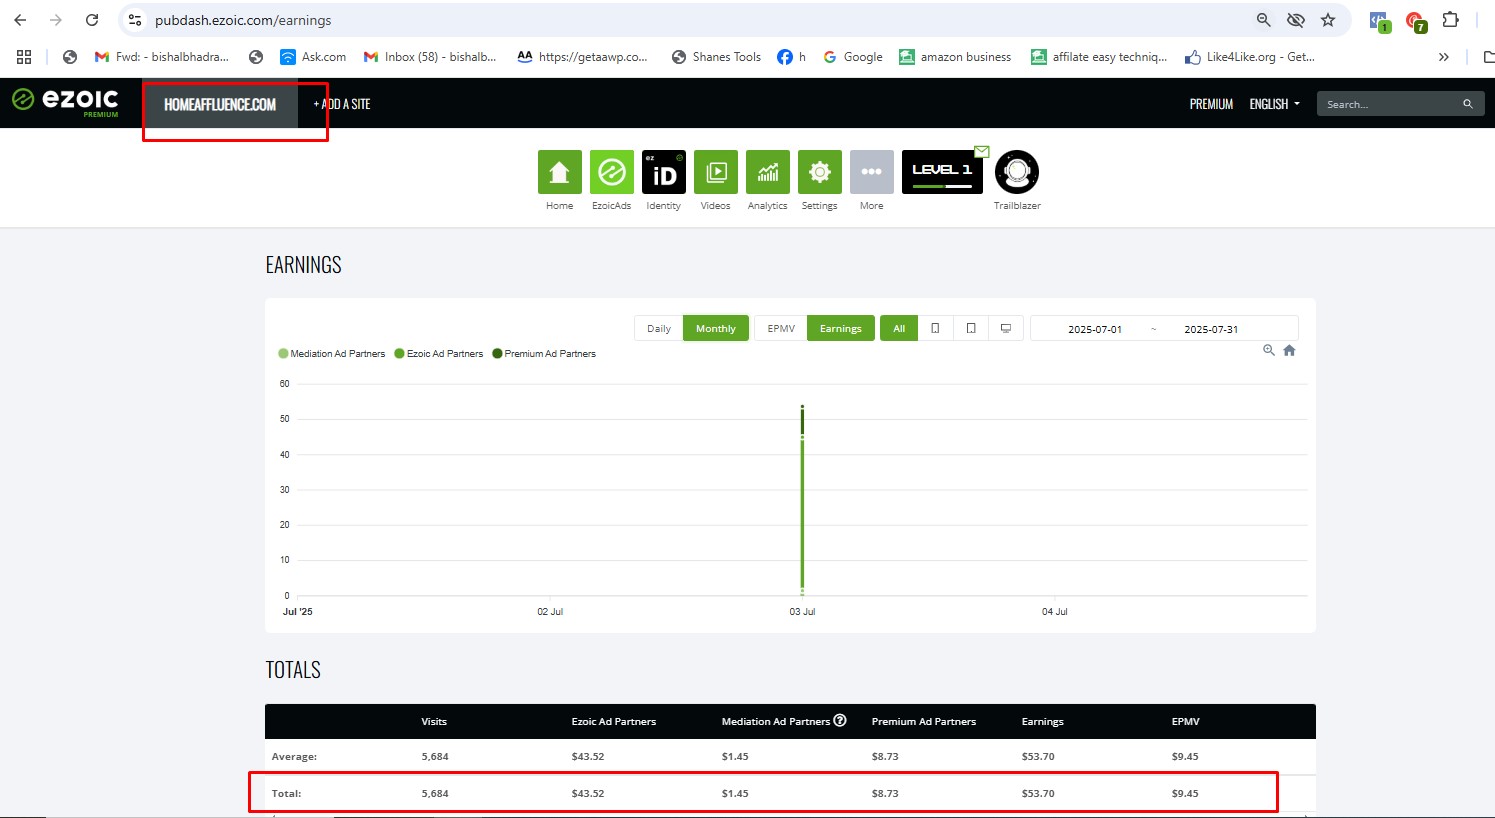Go back using the browser back arrow
Image resolution: width=1495 pixels, height=818 pixels.
tap(20, 20)
